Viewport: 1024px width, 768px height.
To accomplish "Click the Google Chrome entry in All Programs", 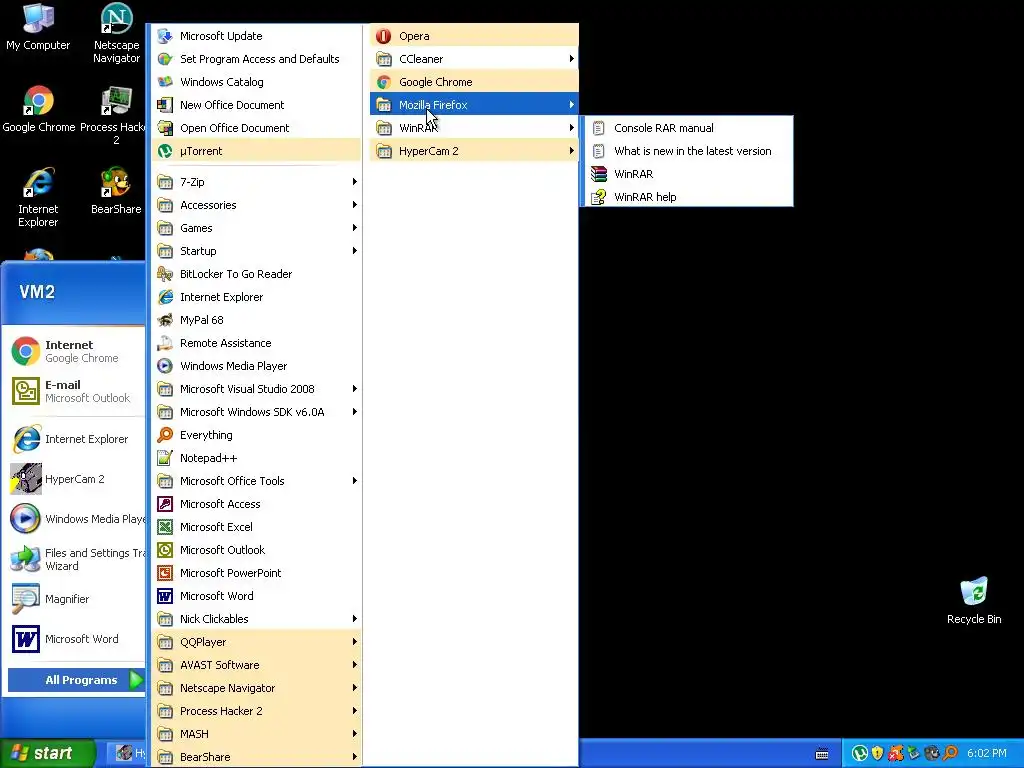I will click(474, 82).
